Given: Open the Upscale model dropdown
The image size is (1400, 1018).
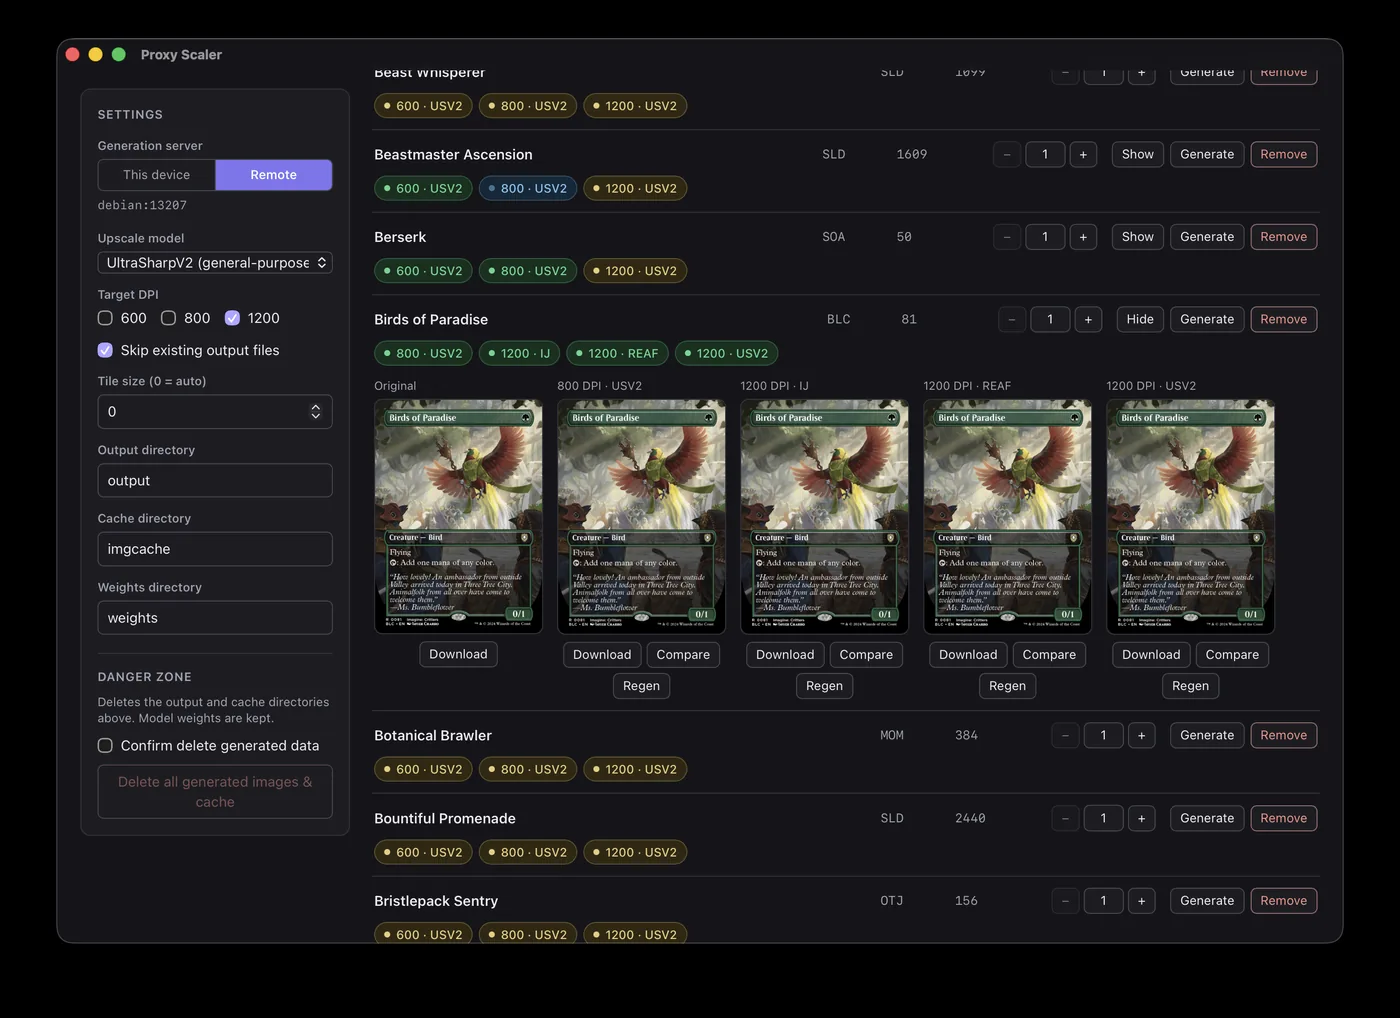Looking at the screenshot, I should [x=215, y=263].
